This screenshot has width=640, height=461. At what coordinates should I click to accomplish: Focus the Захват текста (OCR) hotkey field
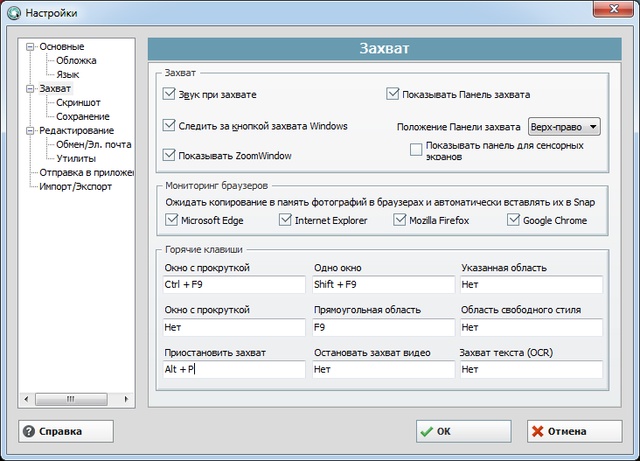pos(530,369)
